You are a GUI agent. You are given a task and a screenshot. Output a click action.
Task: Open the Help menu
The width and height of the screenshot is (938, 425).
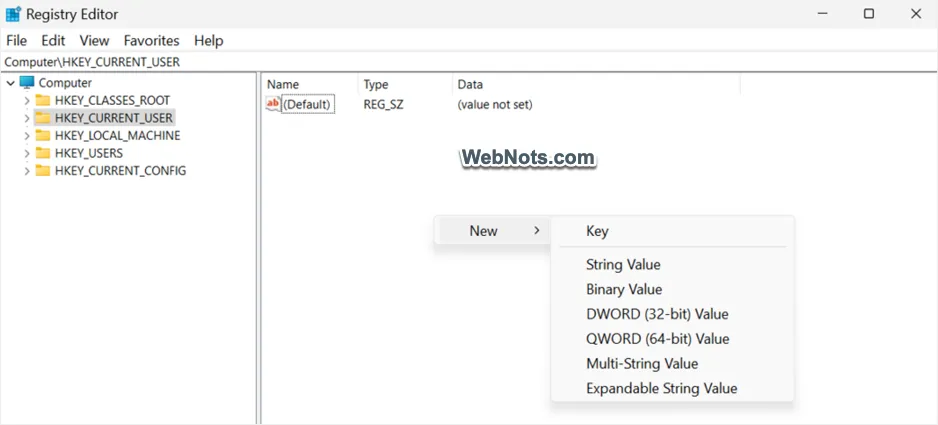209,41
